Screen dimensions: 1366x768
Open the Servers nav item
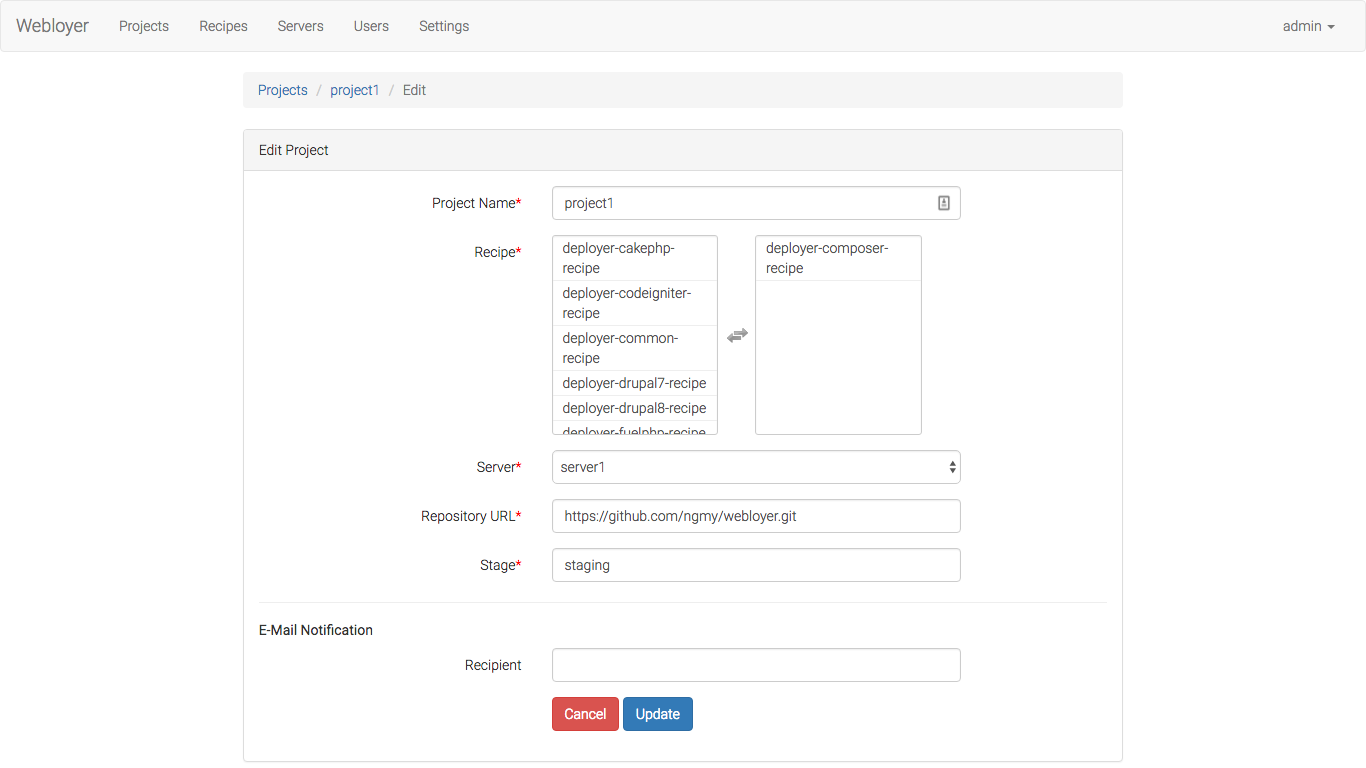pos(300,26)
